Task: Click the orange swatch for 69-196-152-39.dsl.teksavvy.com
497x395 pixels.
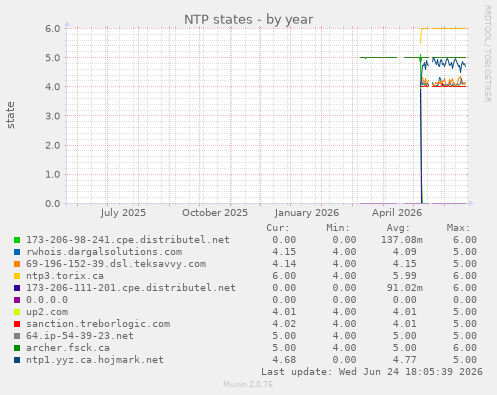Action: point(17,264)
